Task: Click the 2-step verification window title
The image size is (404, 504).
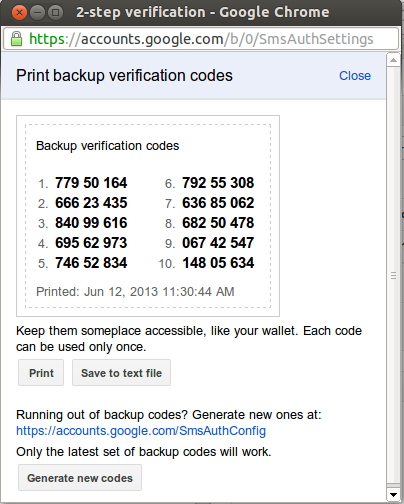Action: (203, 13)
